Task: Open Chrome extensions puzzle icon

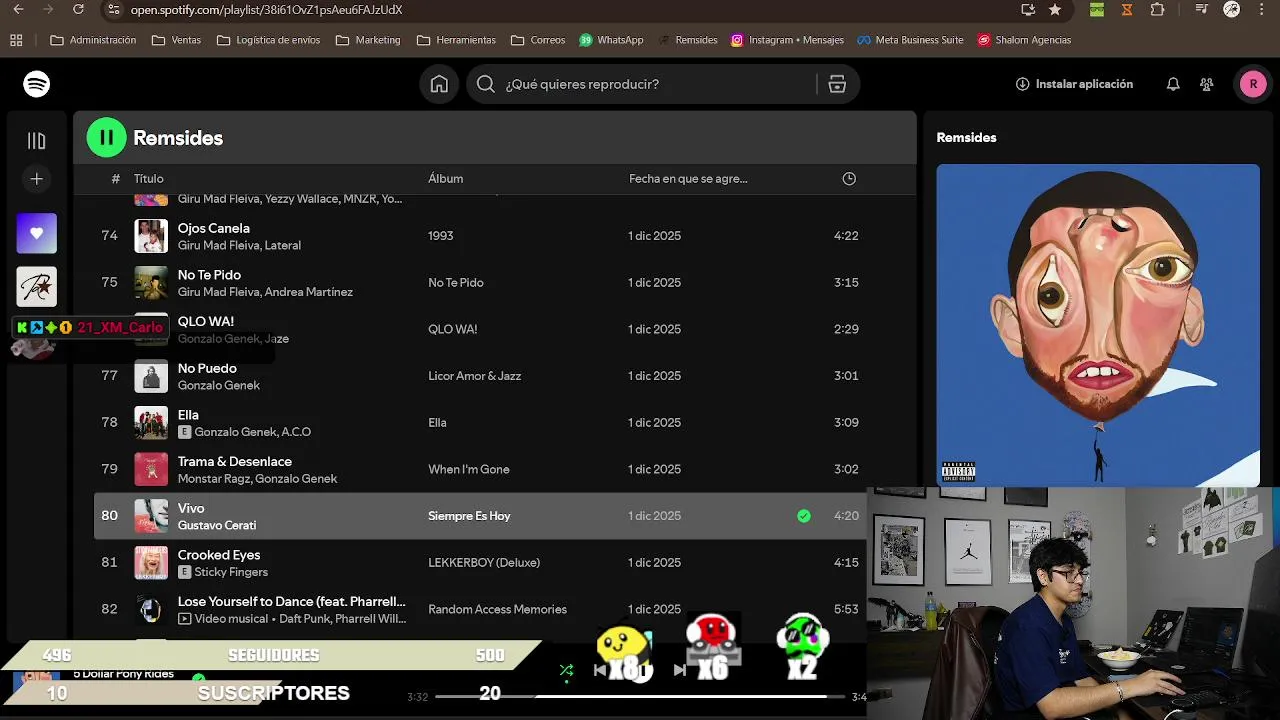Action: click(1158, 10)
